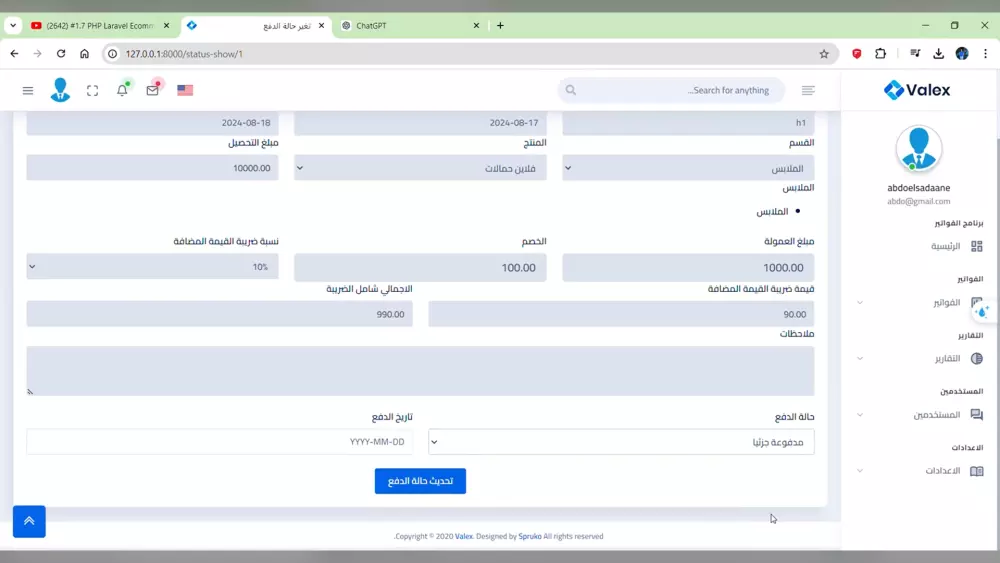
Task: Expand the الفواتير sidebar submenu chevron
Action: tap(860, 303)
